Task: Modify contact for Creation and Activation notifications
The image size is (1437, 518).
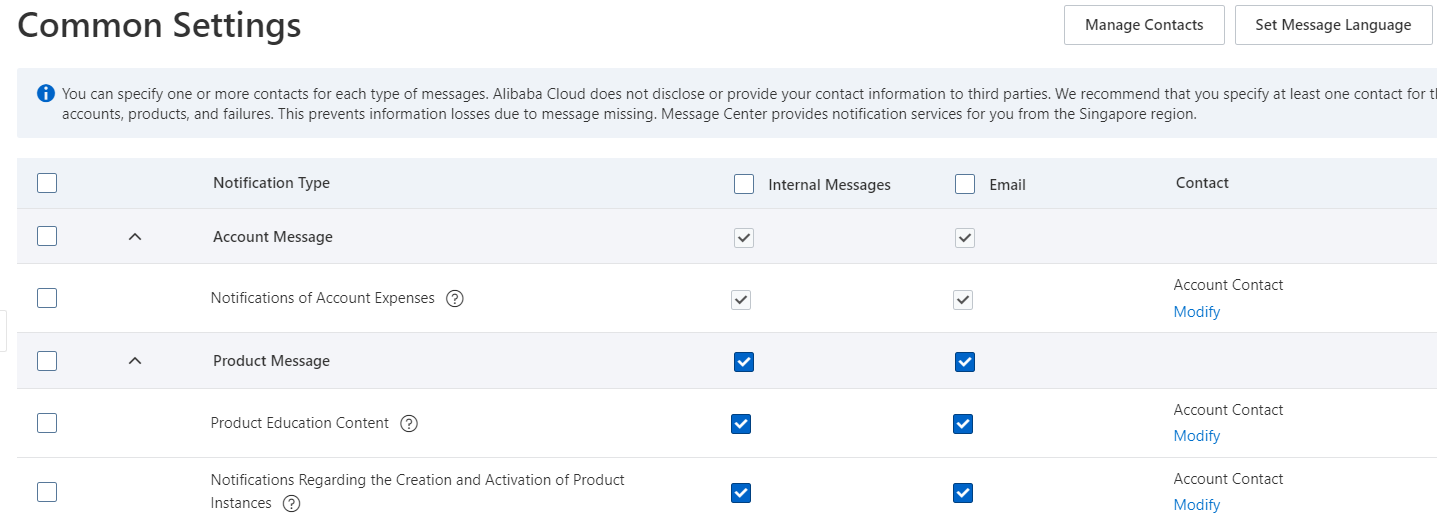Action: click(x=1197, y=505)
